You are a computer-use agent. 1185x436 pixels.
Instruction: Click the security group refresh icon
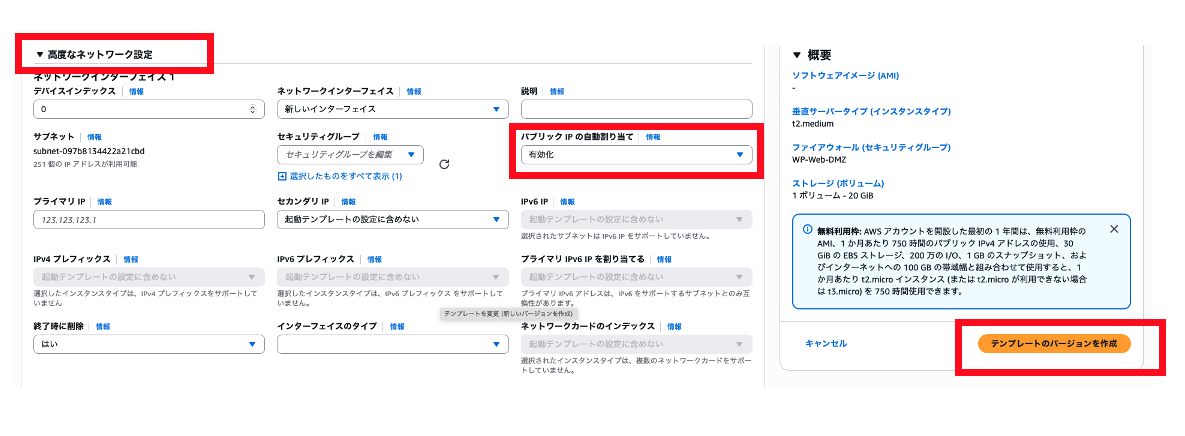[x=444, y=164]
